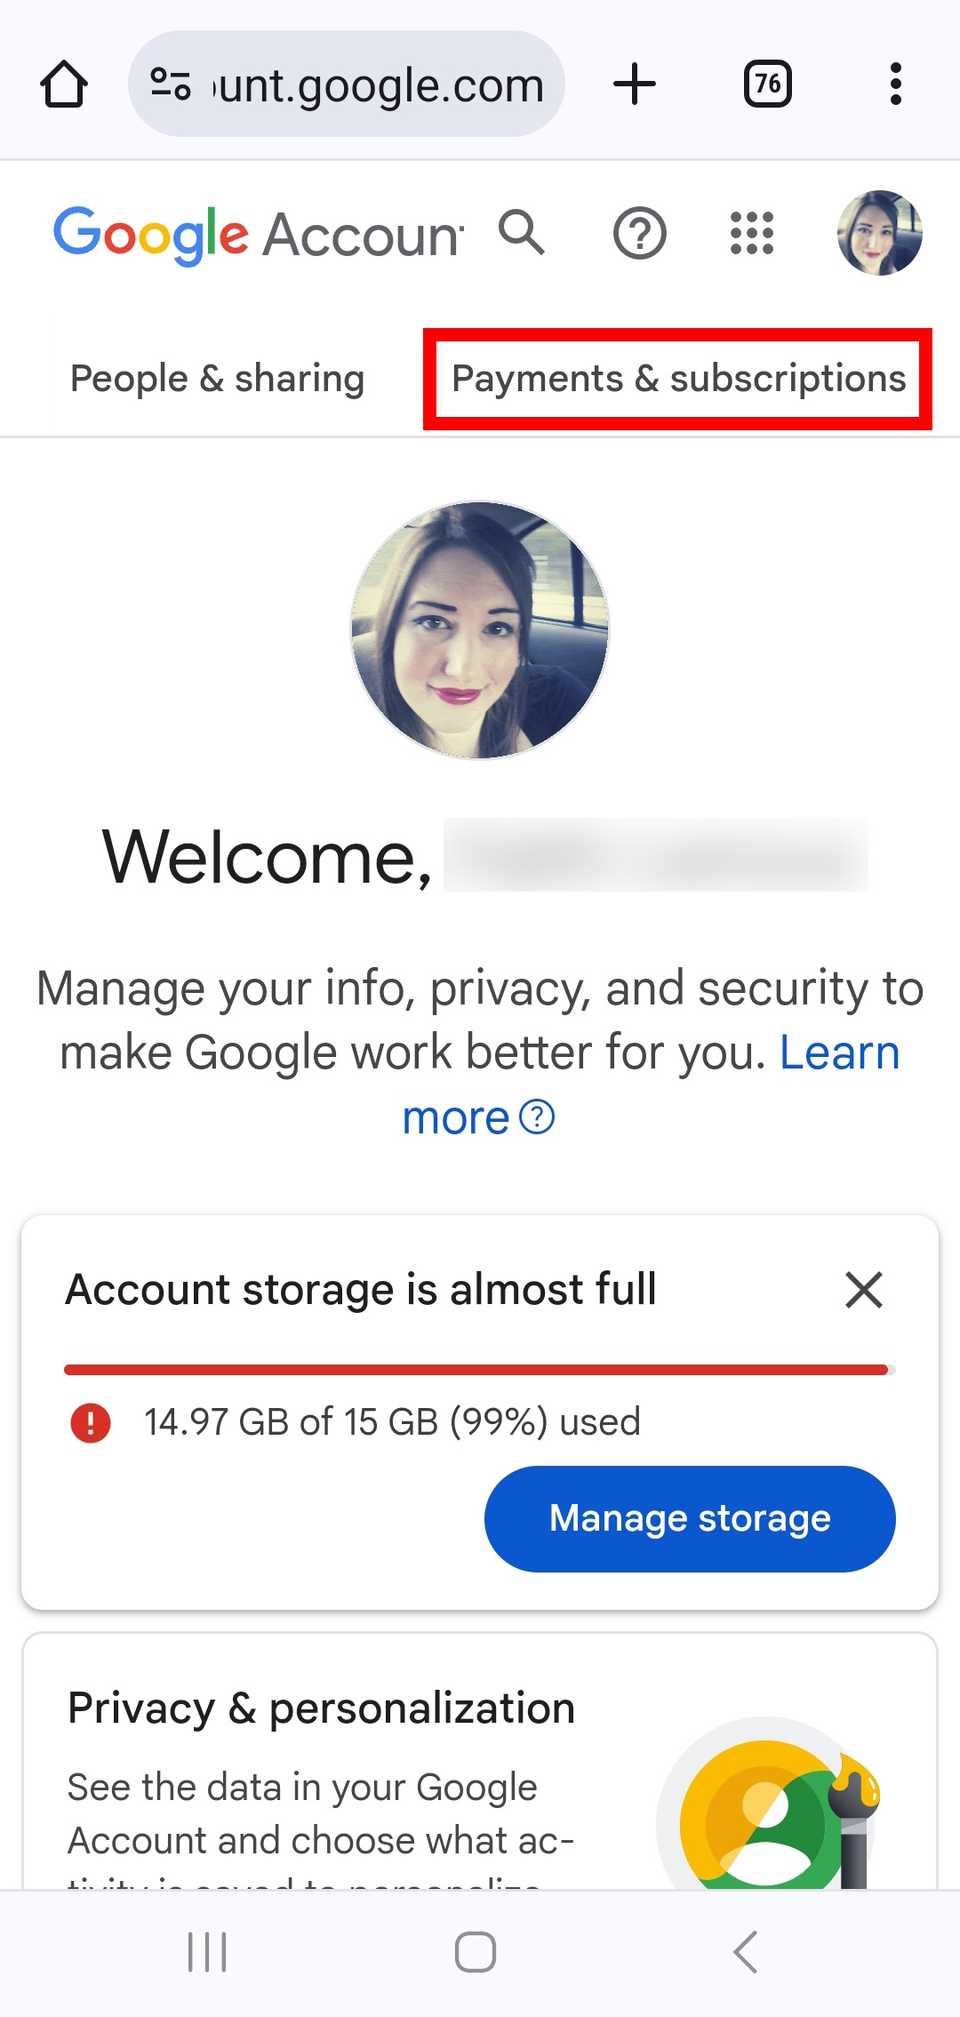
Task: Open the Google apps grid
Action: (x=751, y=233)
